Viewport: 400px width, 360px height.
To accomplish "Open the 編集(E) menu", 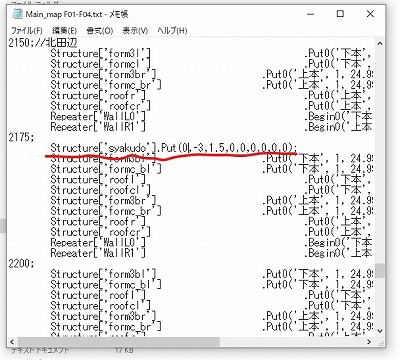I will (x=64, y=31).
